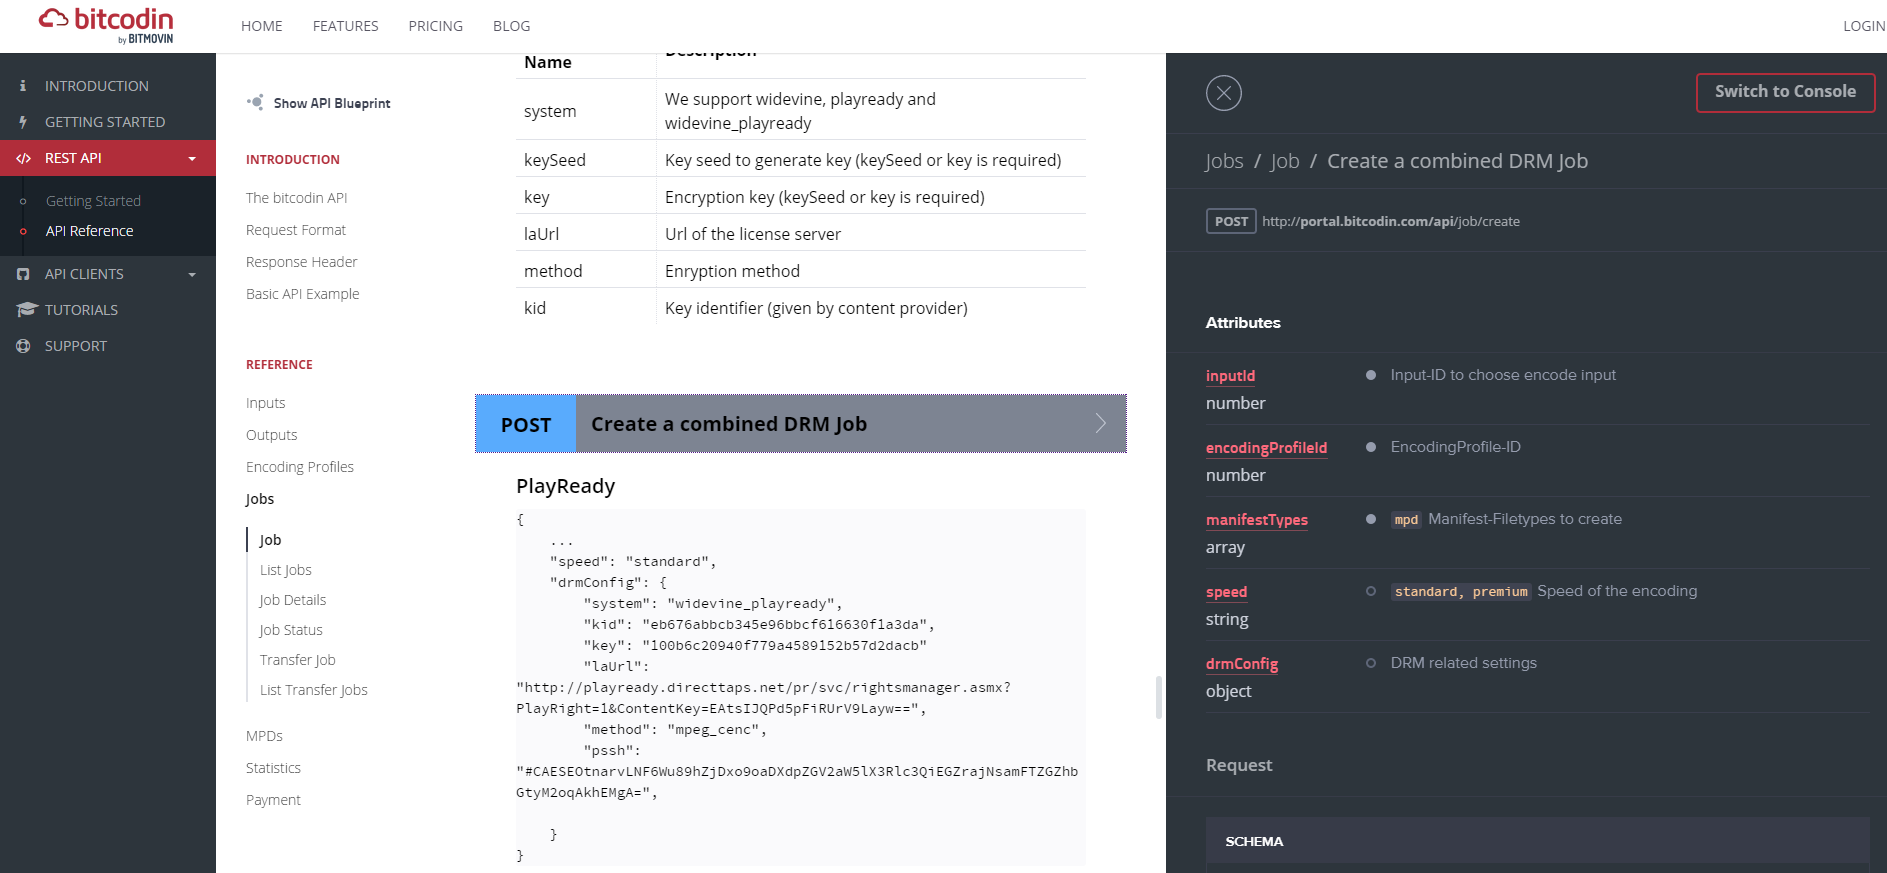Close the API detail panel with X circle
This screenshot has width=1887, height=873.
tap(1224, 93)
